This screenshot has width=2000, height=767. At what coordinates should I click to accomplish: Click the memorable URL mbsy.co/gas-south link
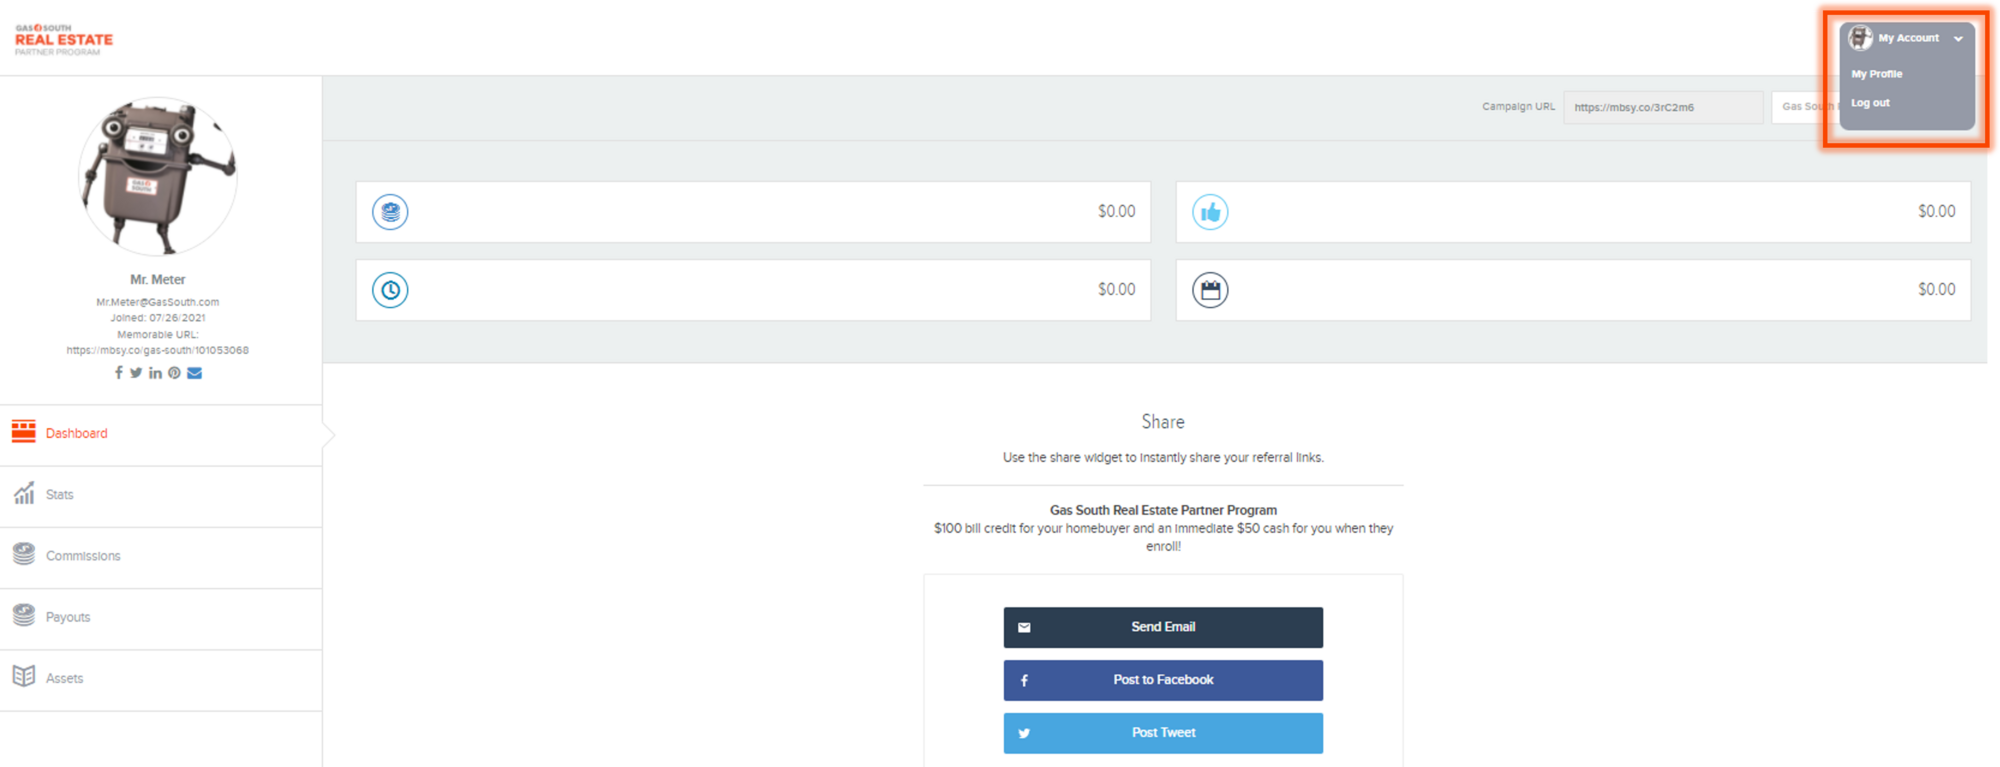158,351
